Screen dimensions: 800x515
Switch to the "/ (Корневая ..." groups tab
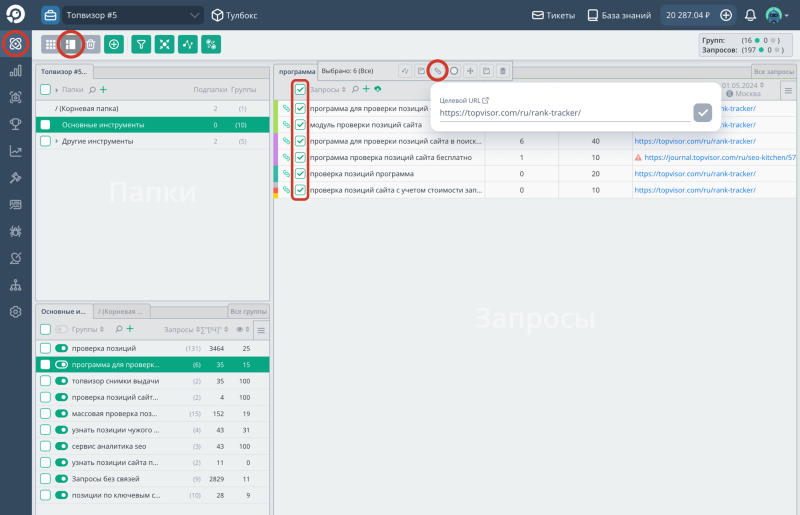point(121,311)
